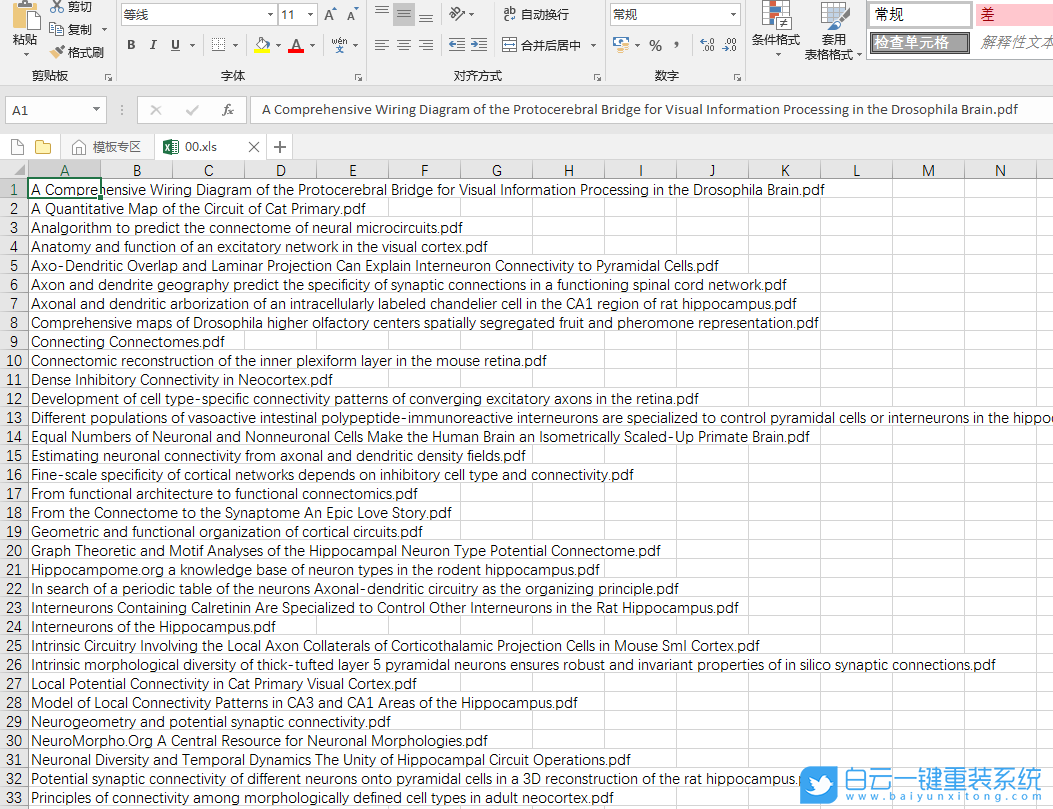Image resolution: width=1053 pixels, height=809 pixels.
Task: Click the Center align text icon
Action: (x=404, y=45)
